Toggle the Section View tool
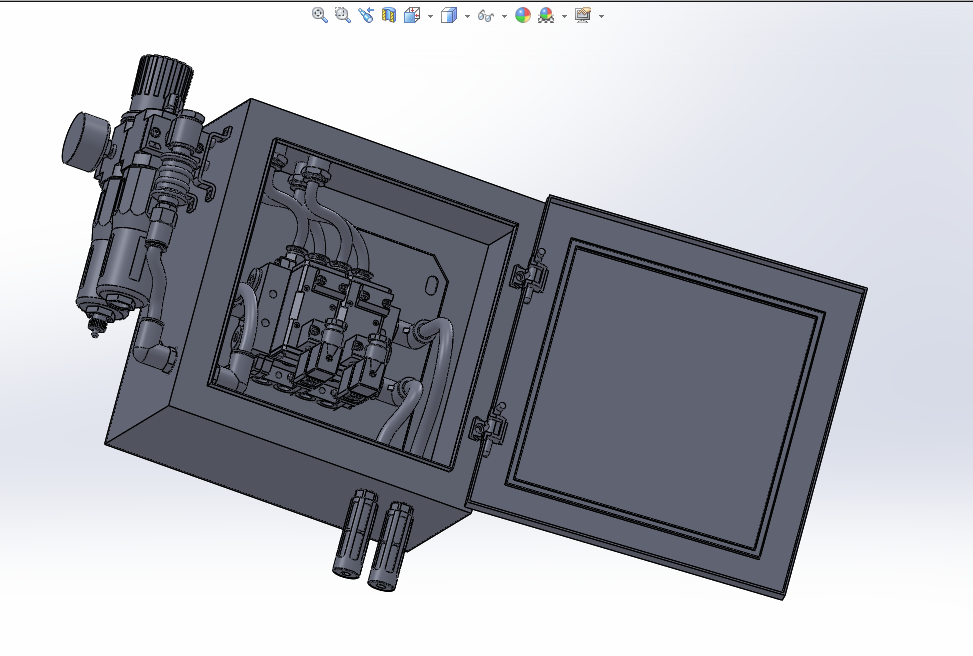The width and height of the screenshot is (973, 656). 389,15
